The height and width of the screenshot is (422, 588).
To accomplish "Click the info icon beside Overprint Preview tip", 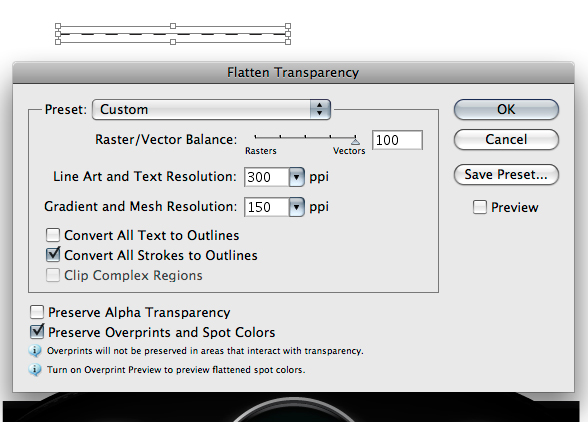I will [x=35, y=370].
